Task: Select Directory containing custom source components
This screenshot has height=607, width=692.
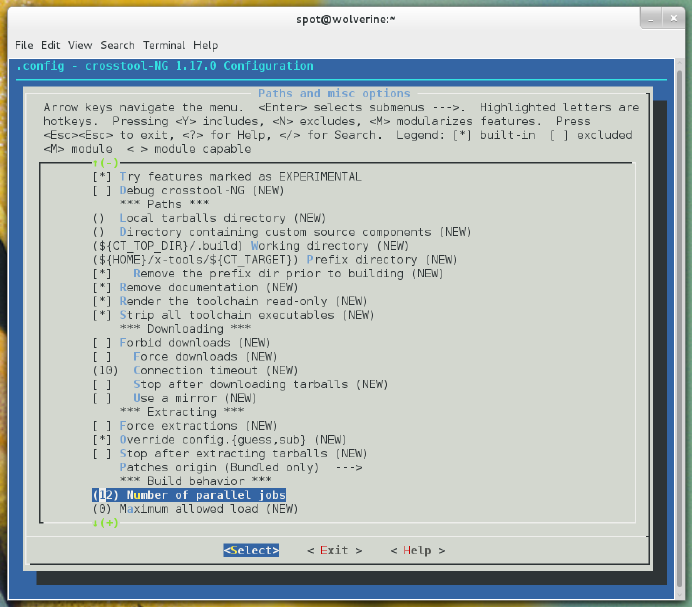Action: coord(282,232)
